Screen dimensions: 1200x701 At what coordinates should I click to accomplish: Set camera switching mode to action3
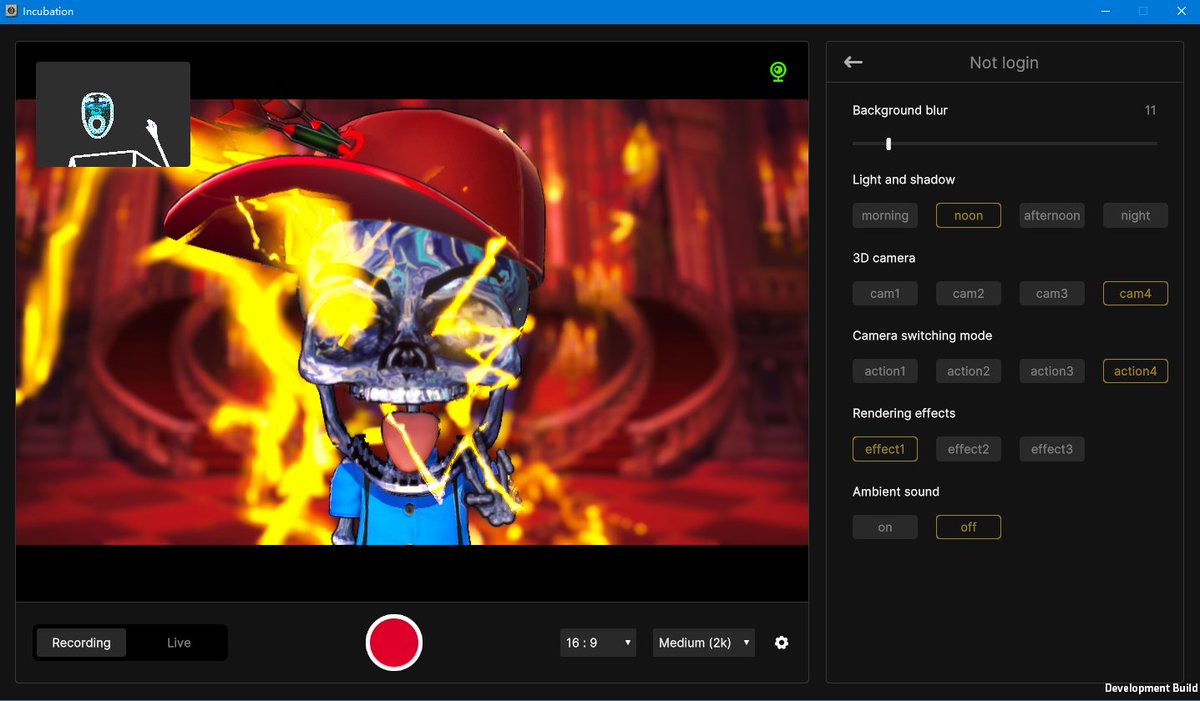pos(1052,371)
